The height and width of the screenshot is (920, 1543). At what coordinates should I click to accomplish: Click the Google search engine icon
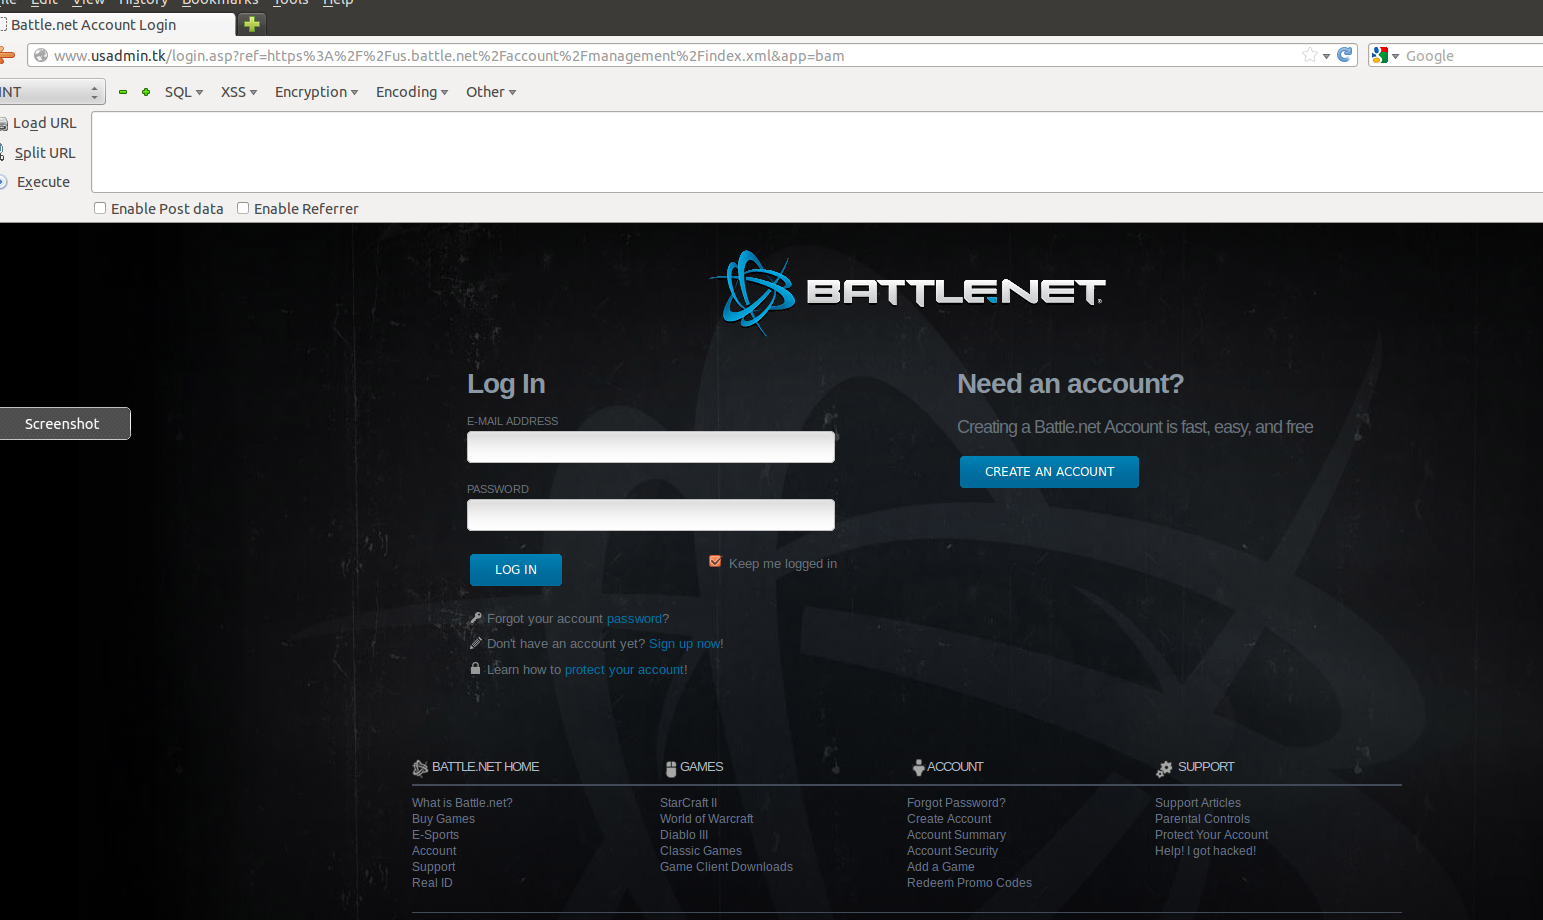click(x=1381, y=56)
